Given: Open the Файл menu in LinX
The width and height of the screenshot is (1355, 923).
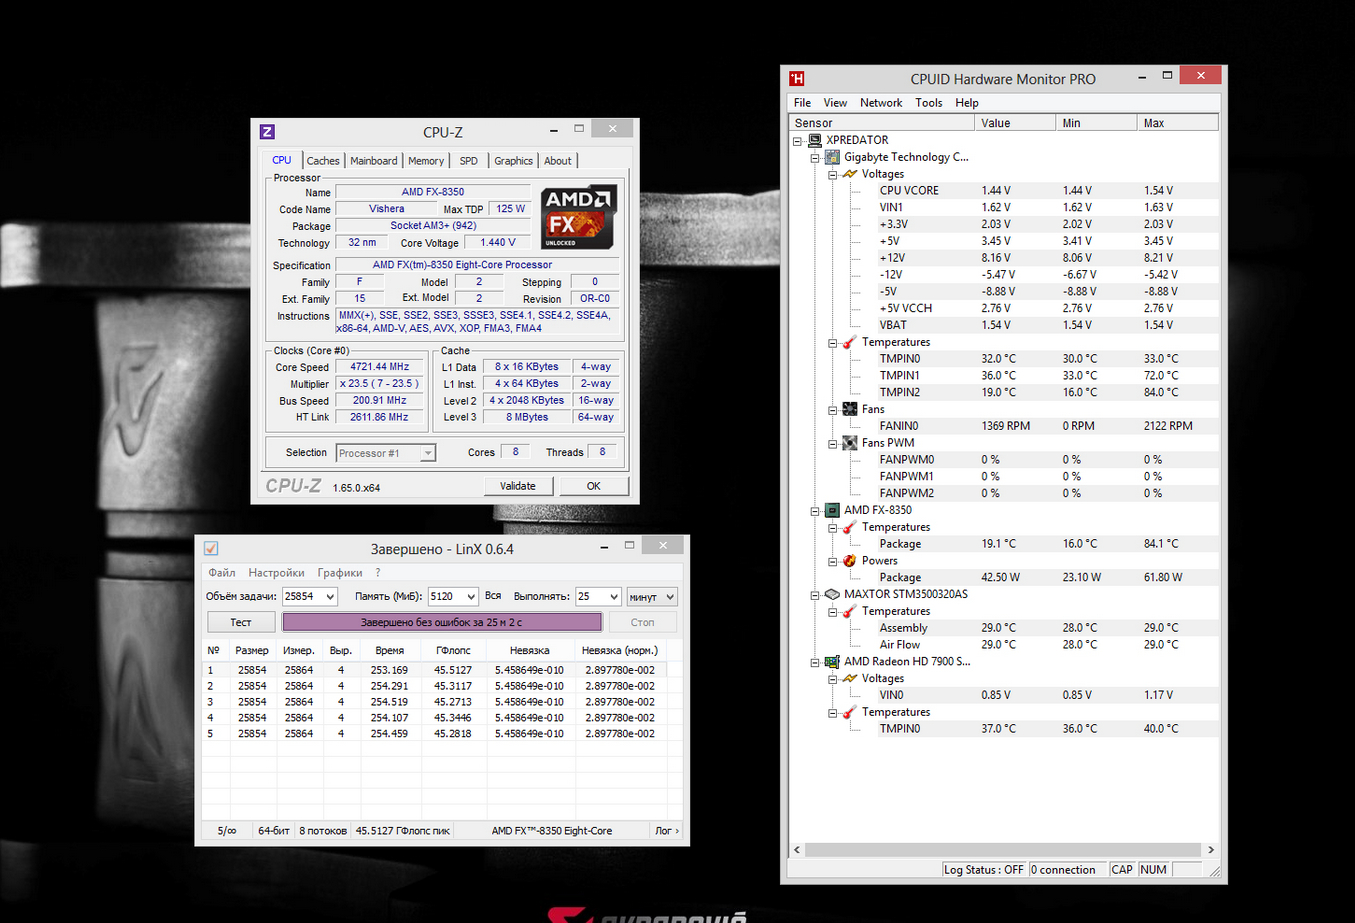Looking at the screenshot, I should click(x=222, y=573).
